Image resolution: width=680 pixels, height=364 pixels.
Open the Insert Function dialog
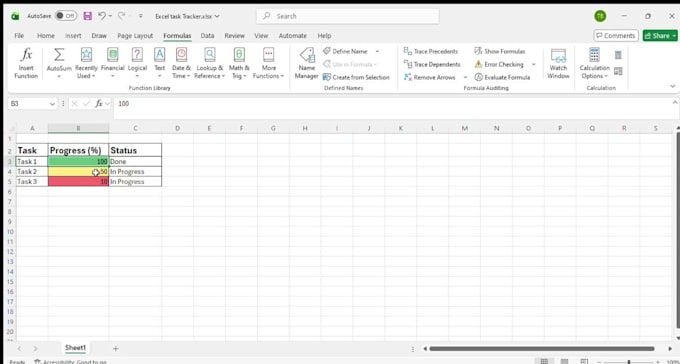coord(26,63)
